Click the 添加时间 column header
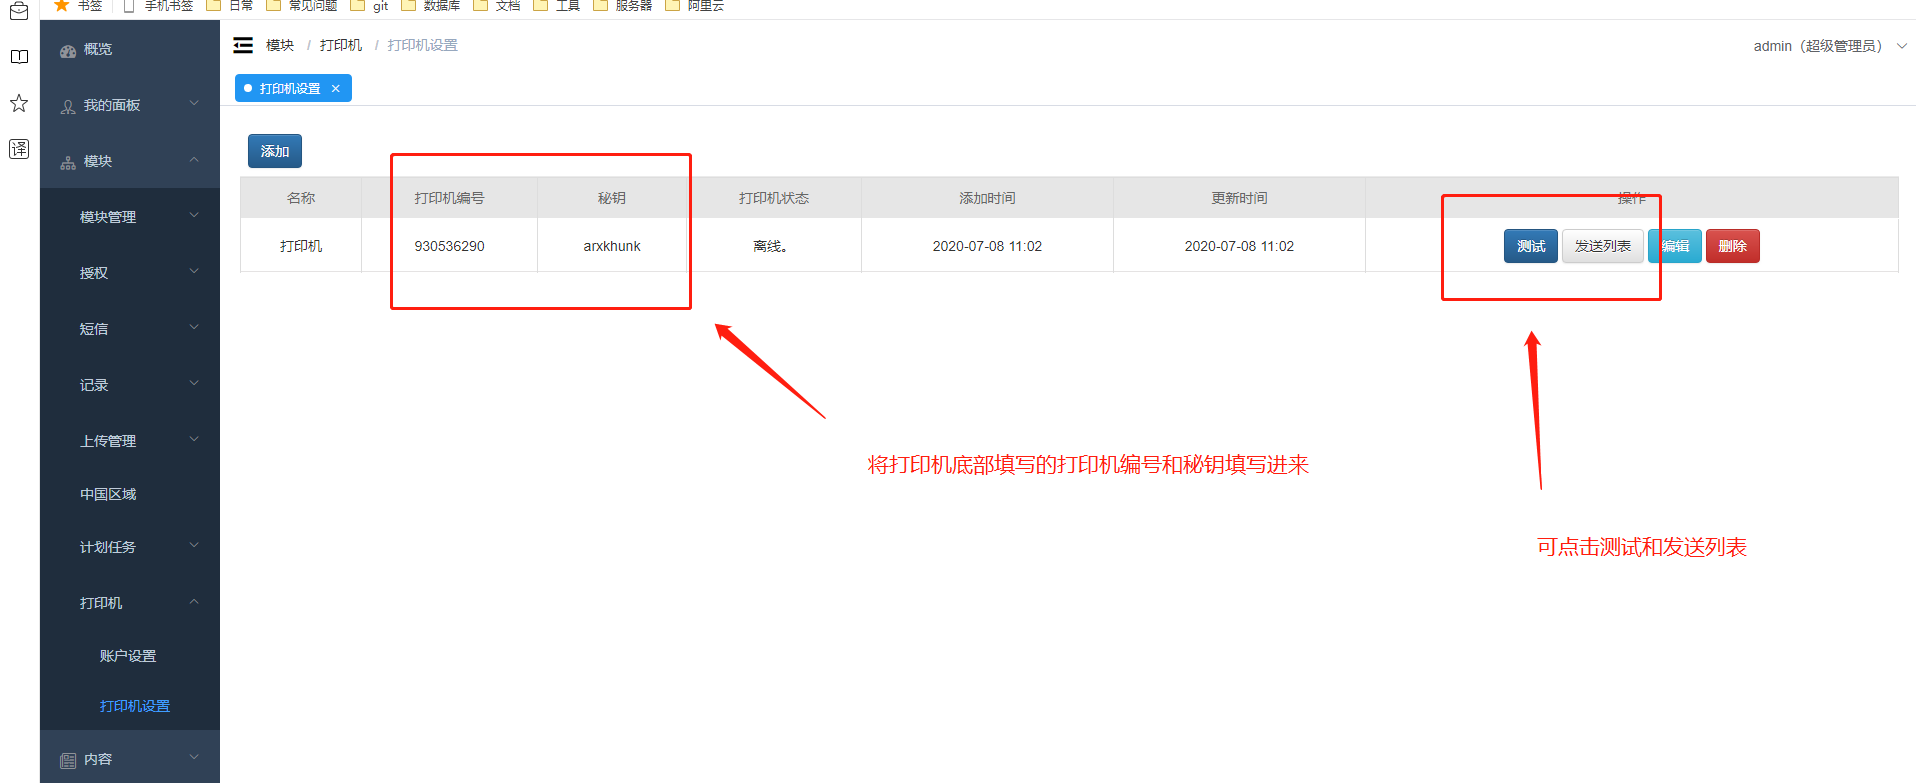Viewport: 1916px width, 783px height. 988,198
